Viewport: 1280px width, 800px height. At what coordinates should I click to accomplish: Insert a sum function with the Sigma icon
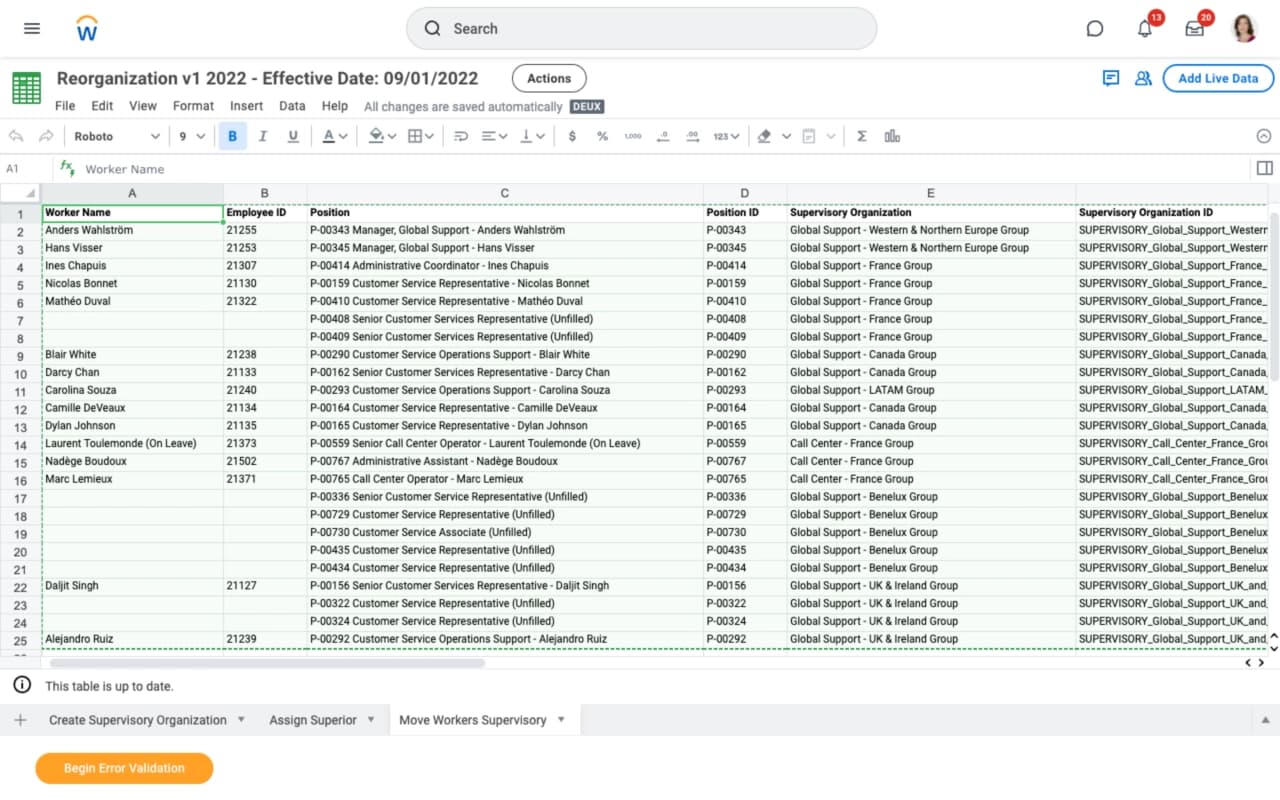861,136
